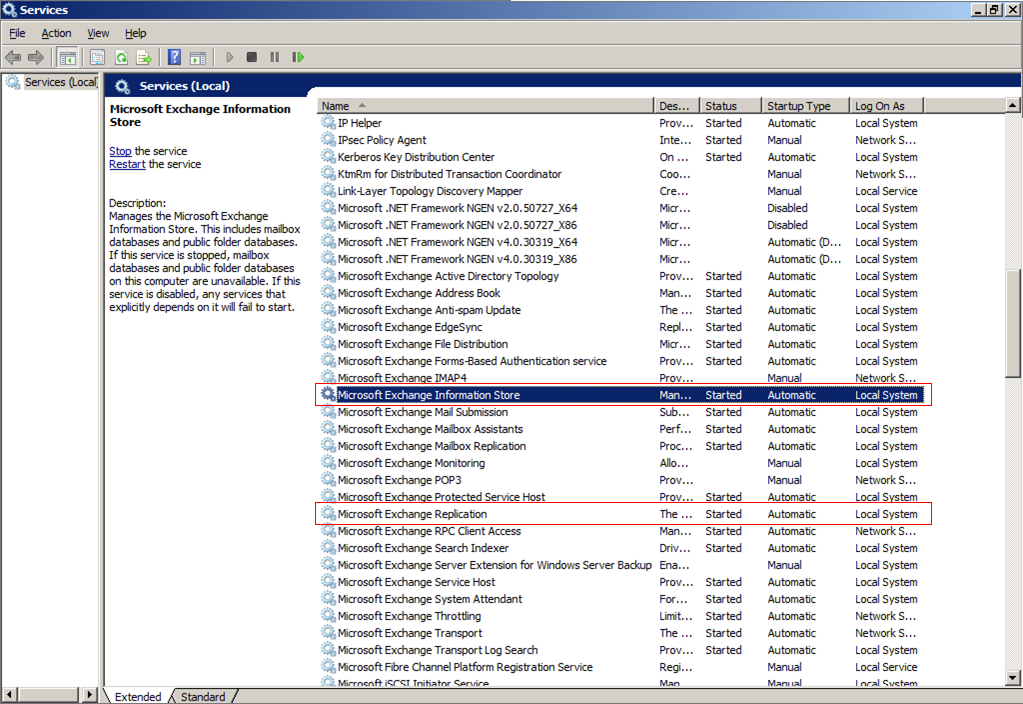Sort by the Description column header
Screen dimensions: 1023x704
[x=677, y=106]
